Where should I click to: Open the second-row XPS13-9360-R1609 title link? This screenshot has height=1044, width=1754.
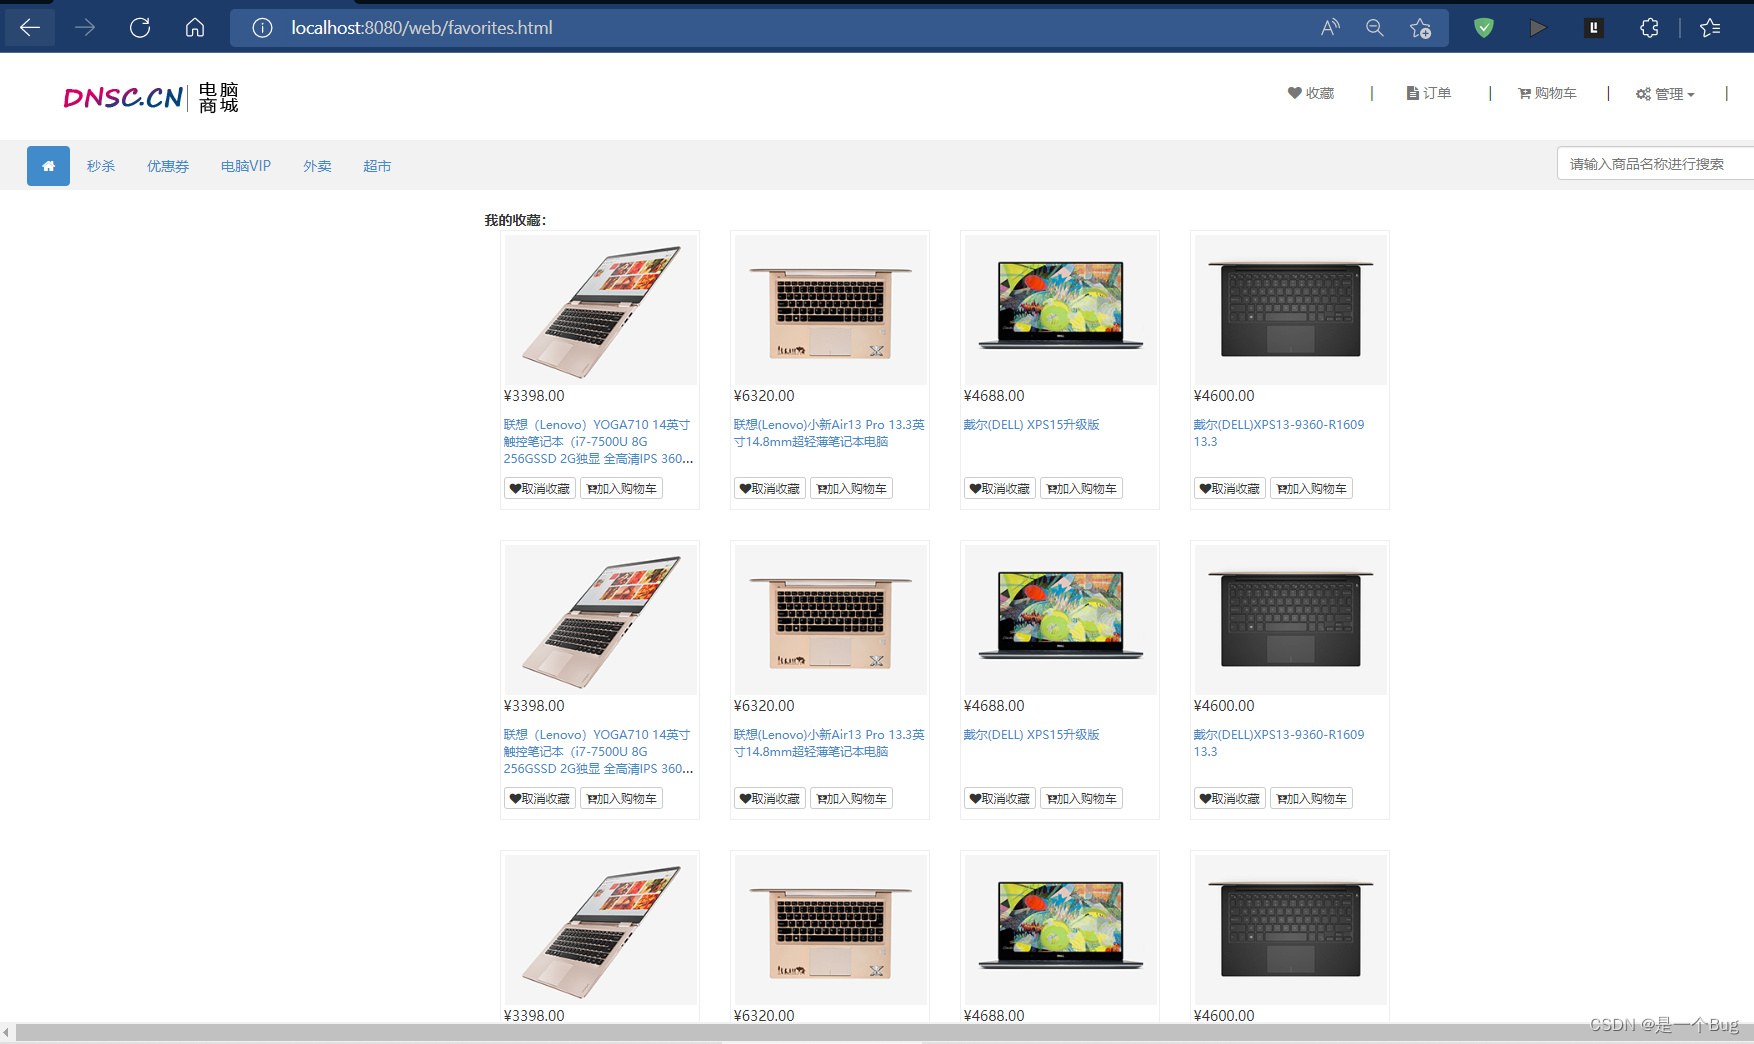coord(1279,743)
